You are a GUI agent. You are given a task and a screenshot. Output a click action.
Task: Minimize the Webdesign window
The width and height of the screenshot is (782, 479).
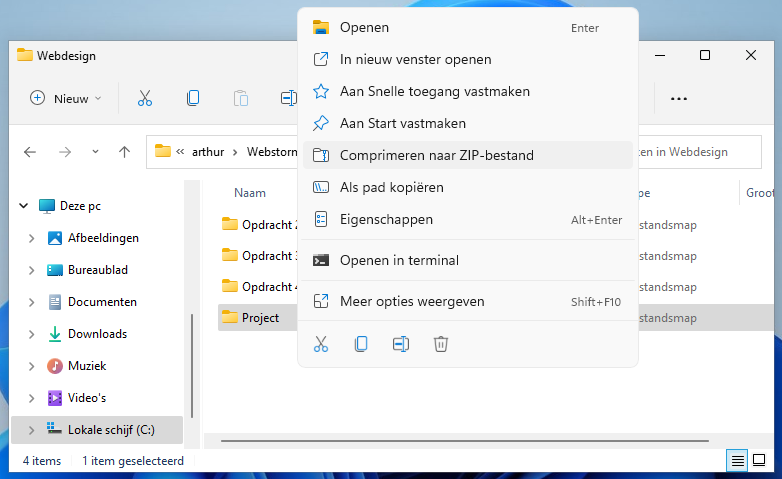[660, 55]
